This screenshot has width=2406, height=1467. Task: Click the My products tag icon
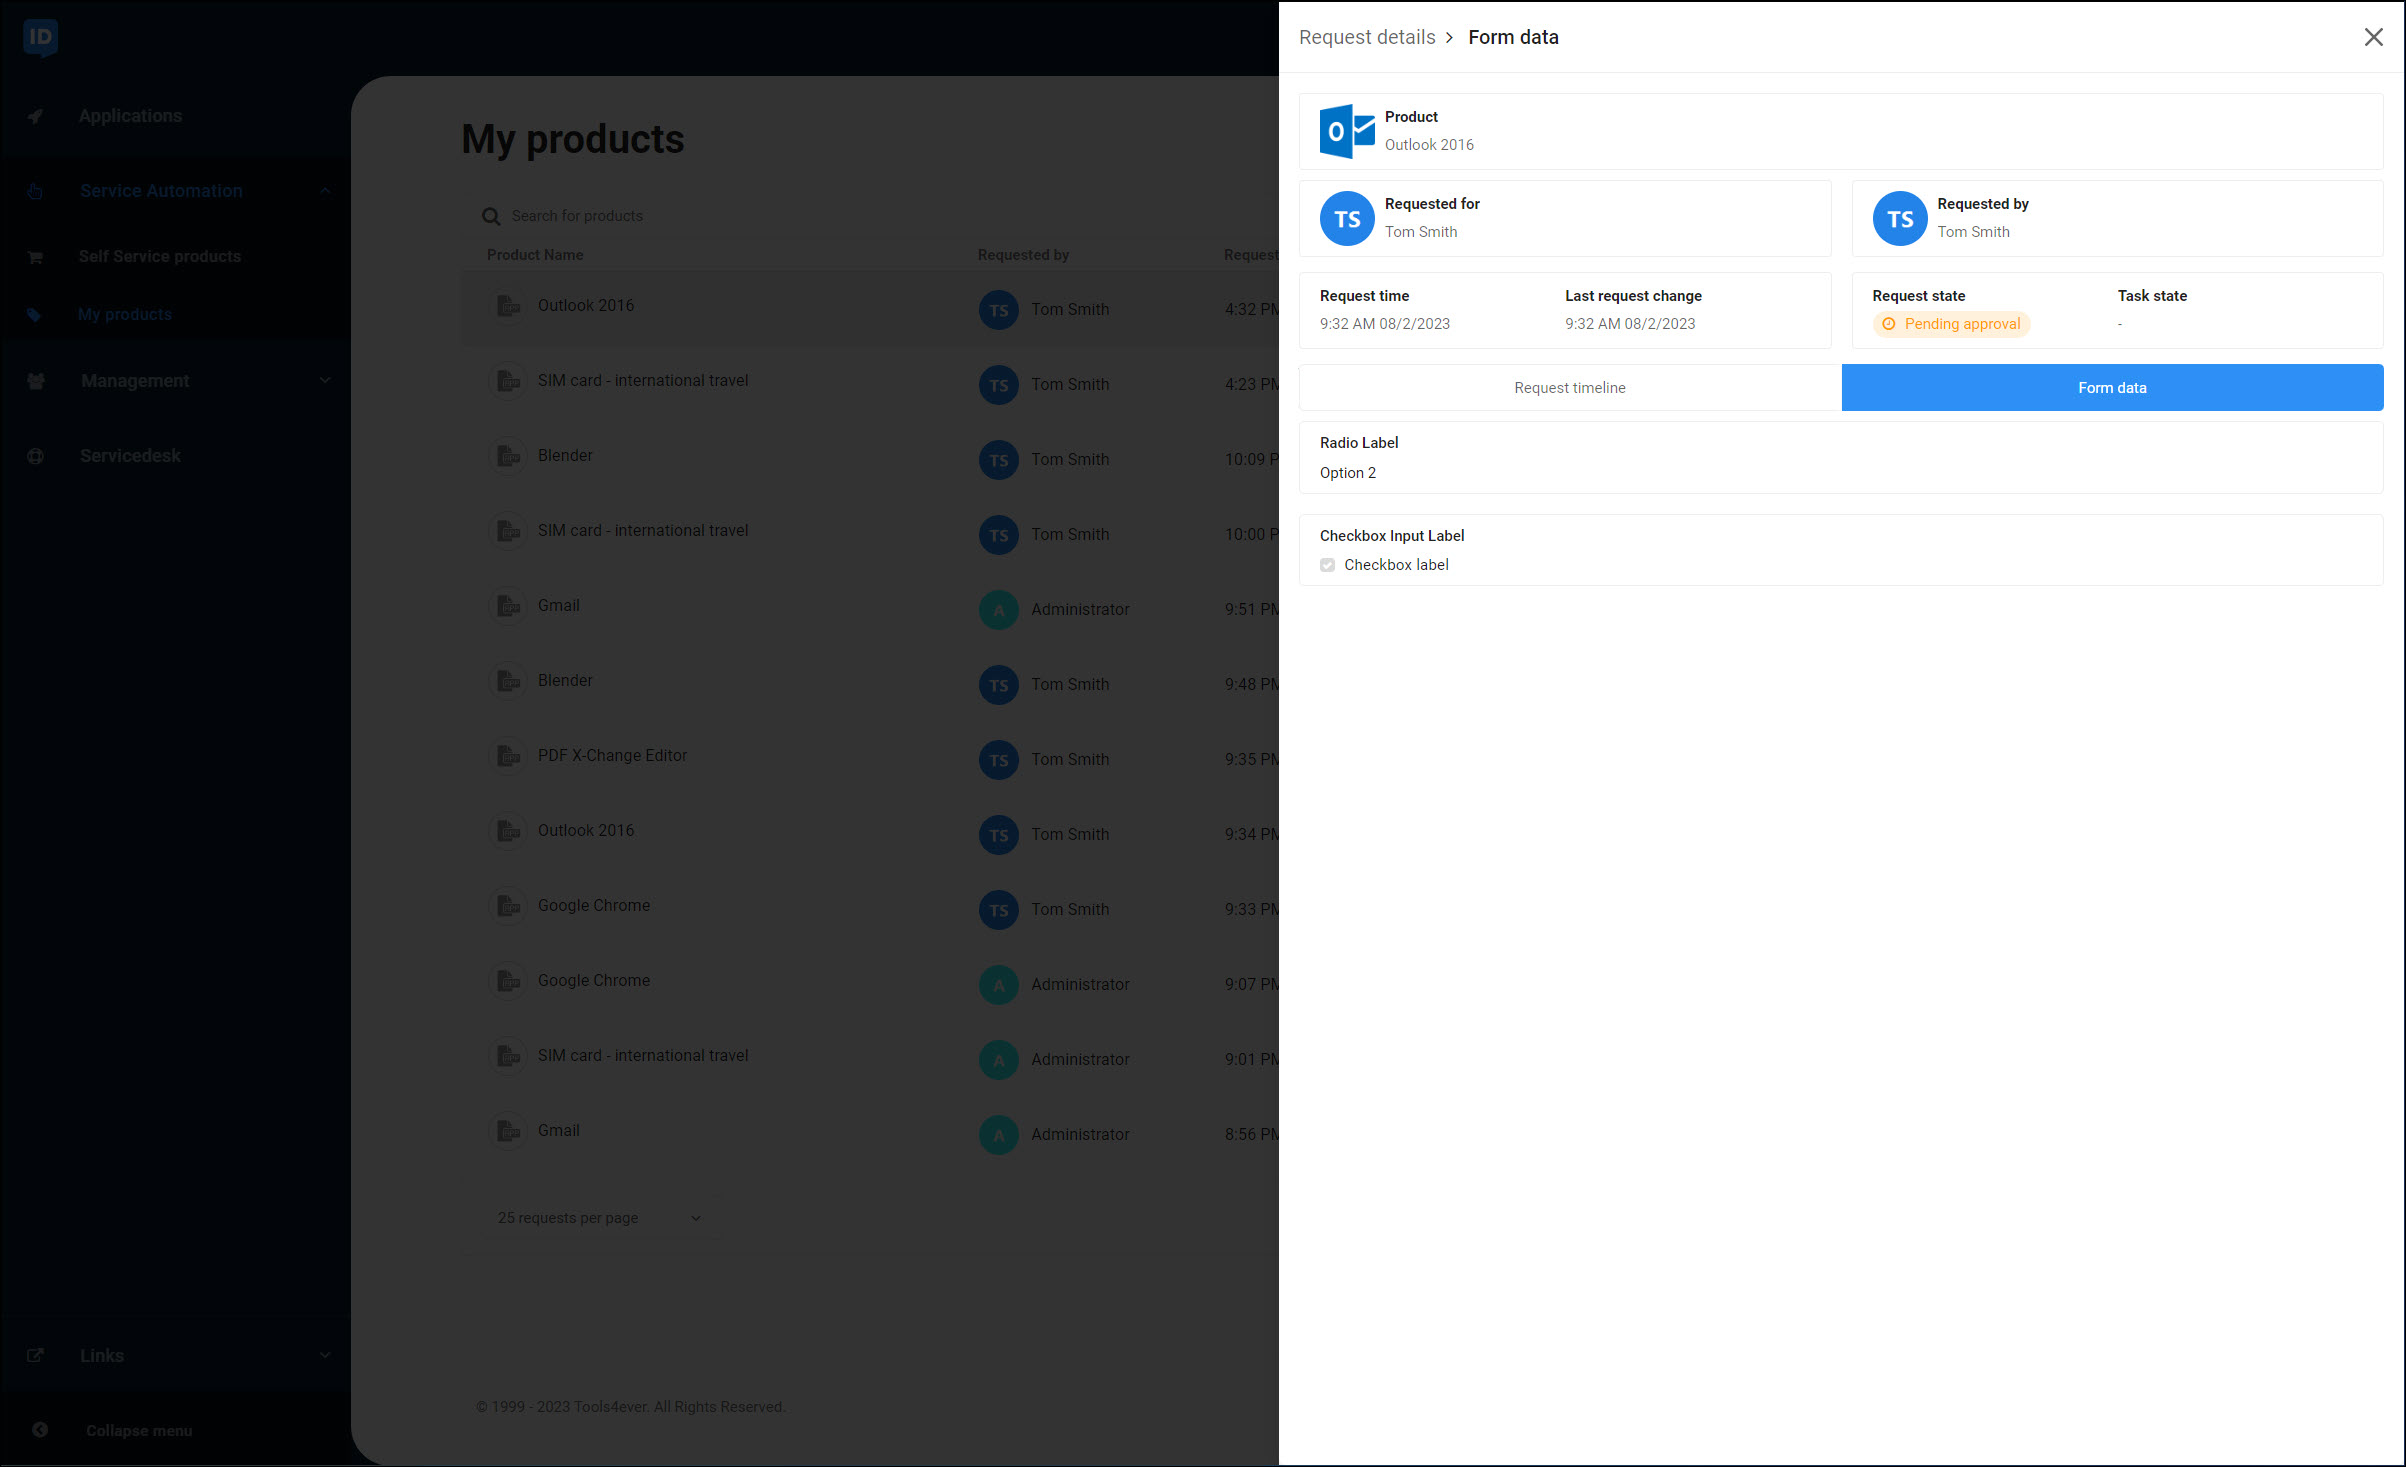click(x=35, y=315)
